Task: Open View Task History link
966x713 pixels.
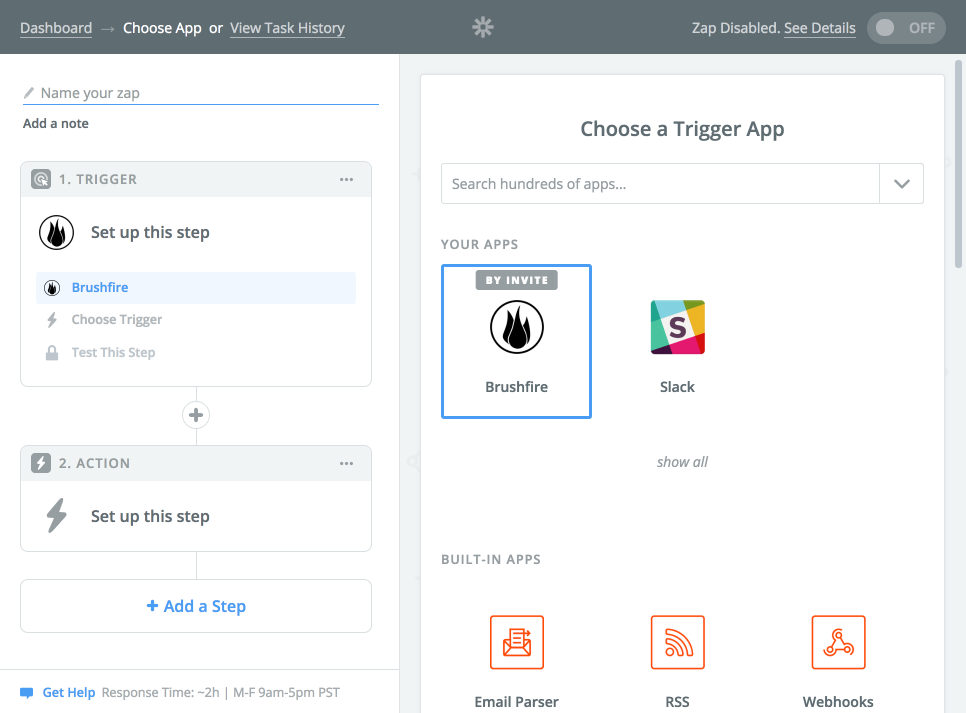Action: tap(287, 28)
